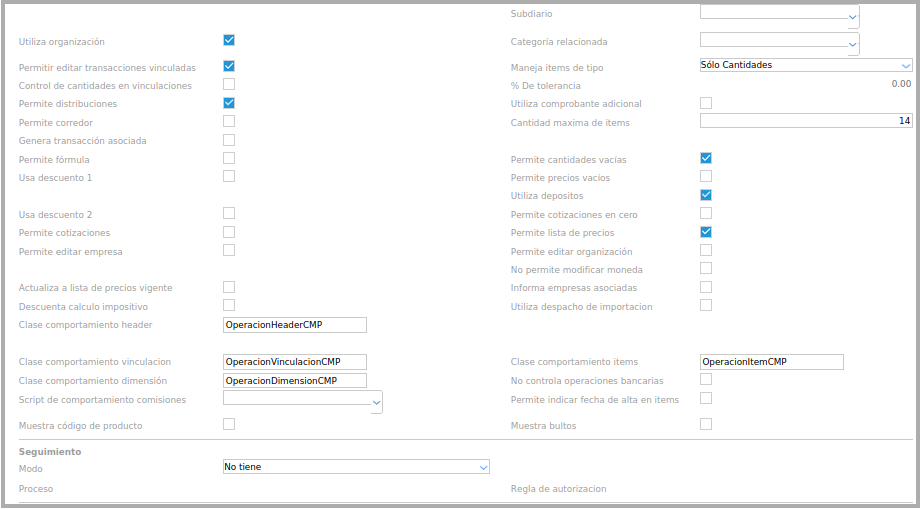The width and height of the screenshot is (921, 509).
Task: Enable Permite precios vacíos checkbox
Action: point(706,177)
